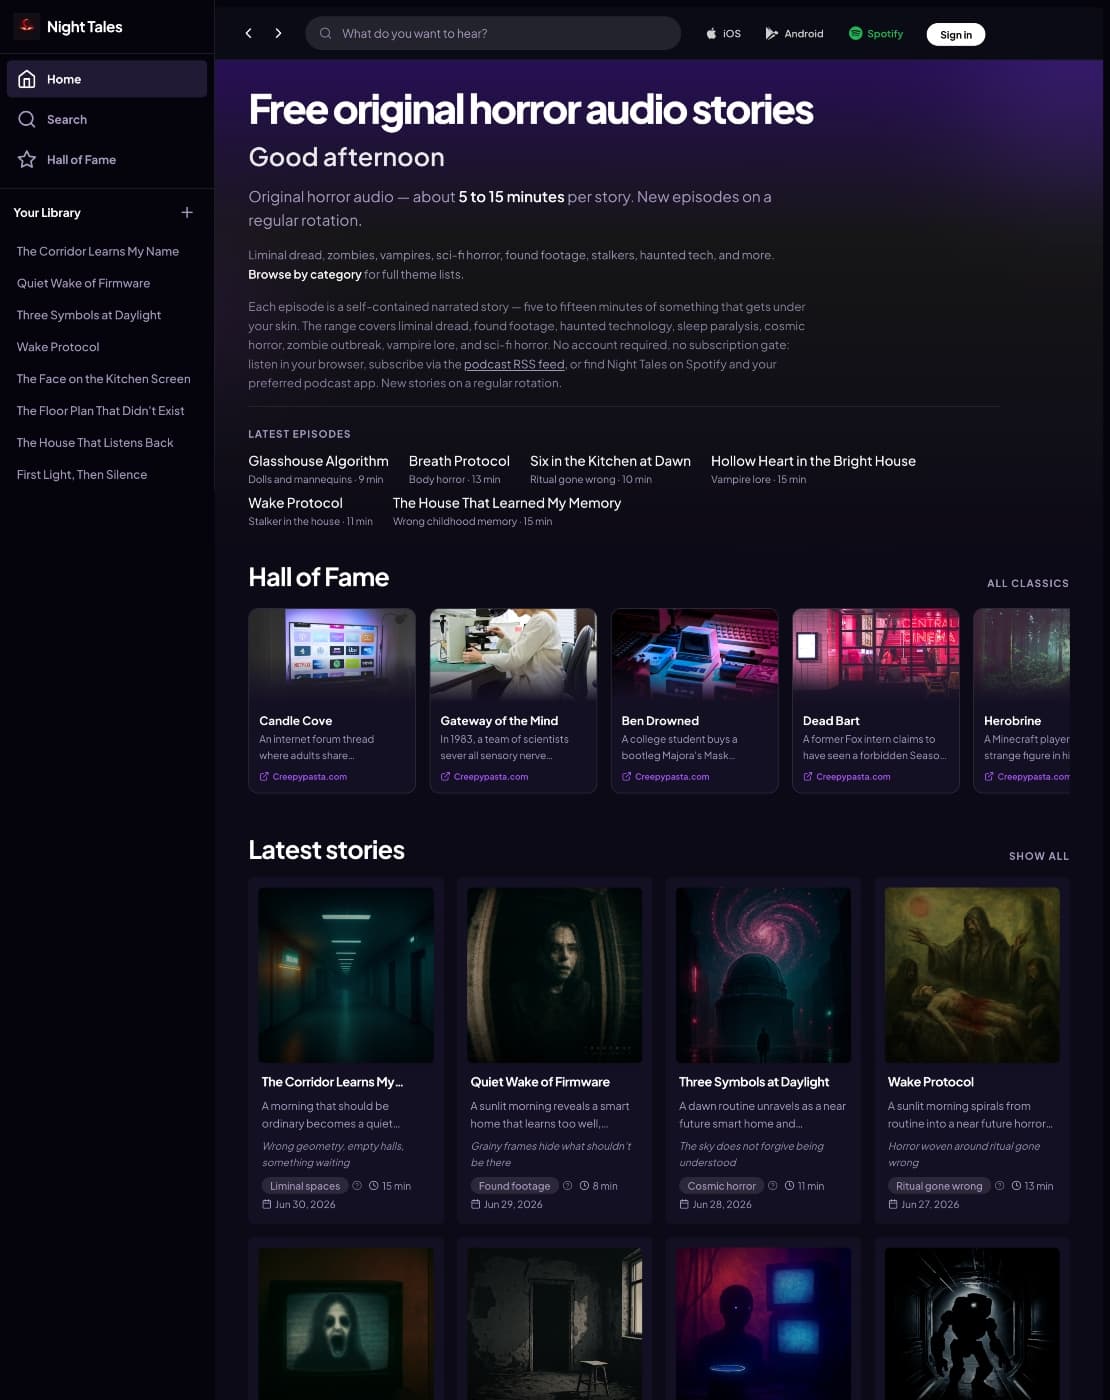Open story with robot silhouette in hallway
Screen dimensions: 1110x1400
pos(972,1323)
